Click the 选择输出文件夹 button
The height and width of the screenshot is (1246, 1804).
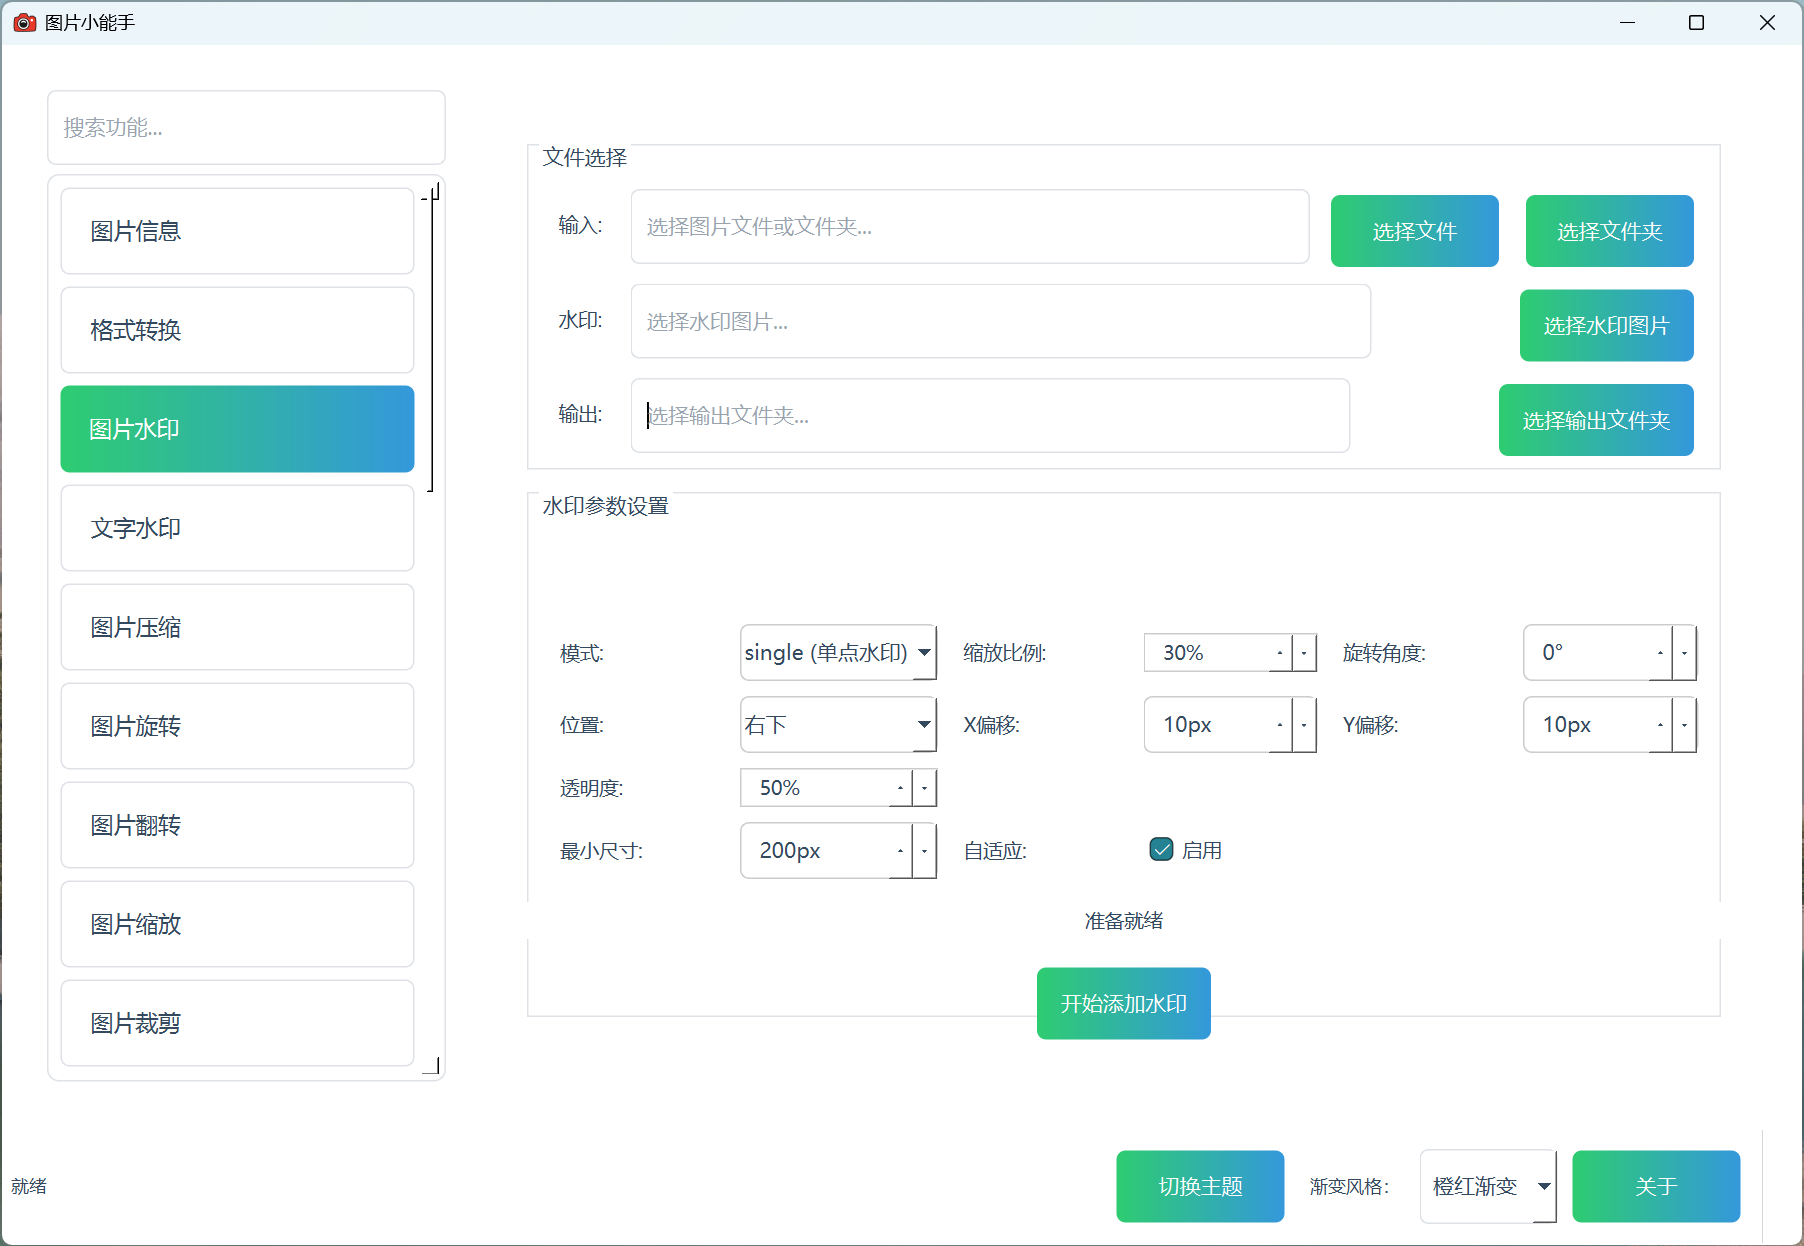pyautogui.click(x=1595, y=420)
